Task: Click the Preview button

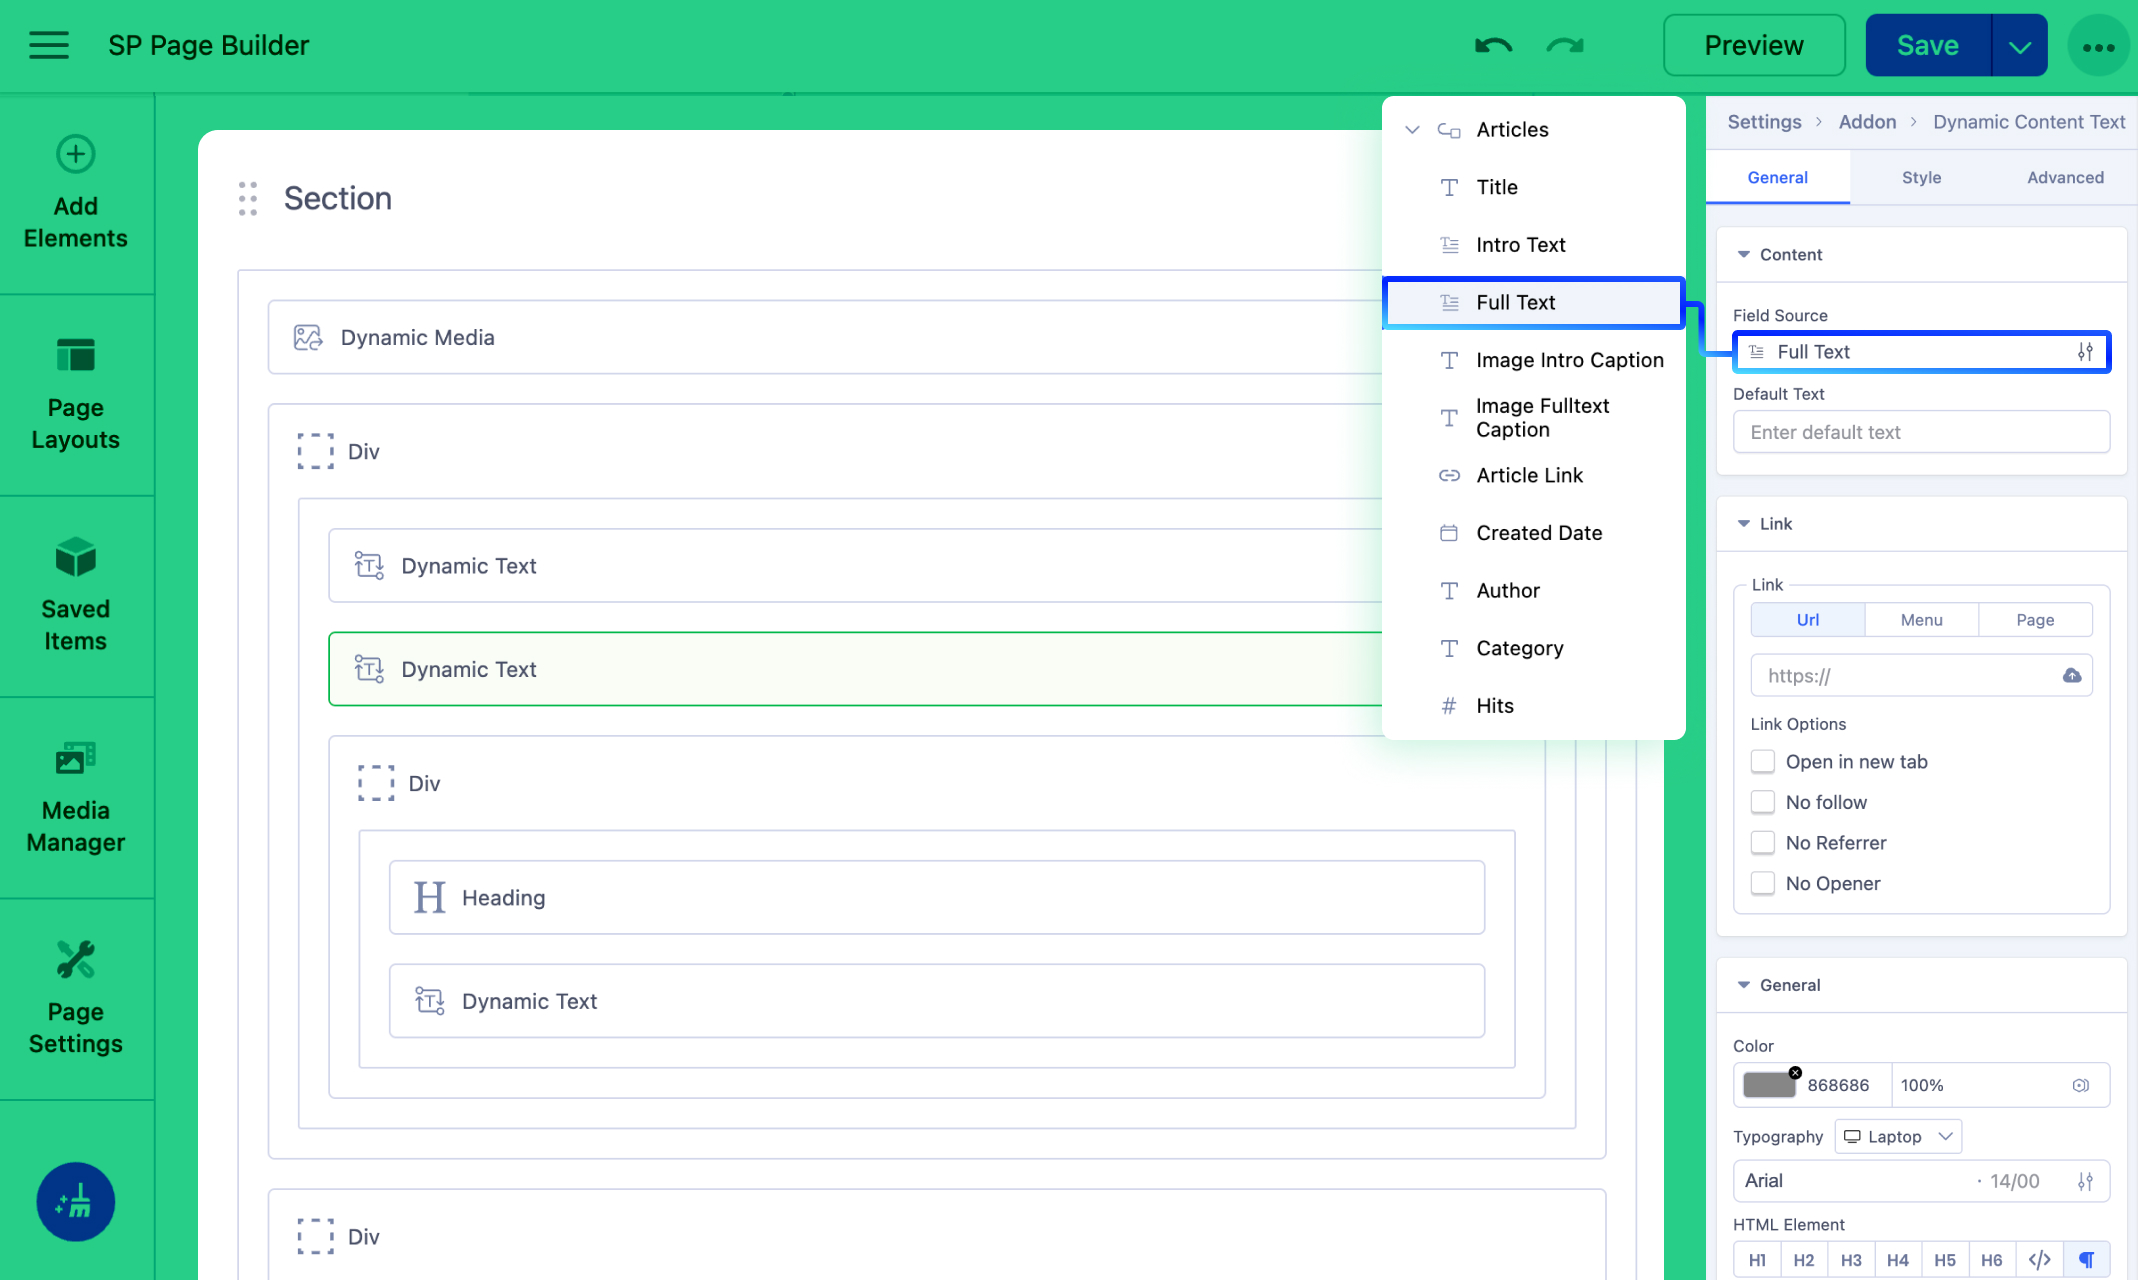Action: (x=1754, y=46)
